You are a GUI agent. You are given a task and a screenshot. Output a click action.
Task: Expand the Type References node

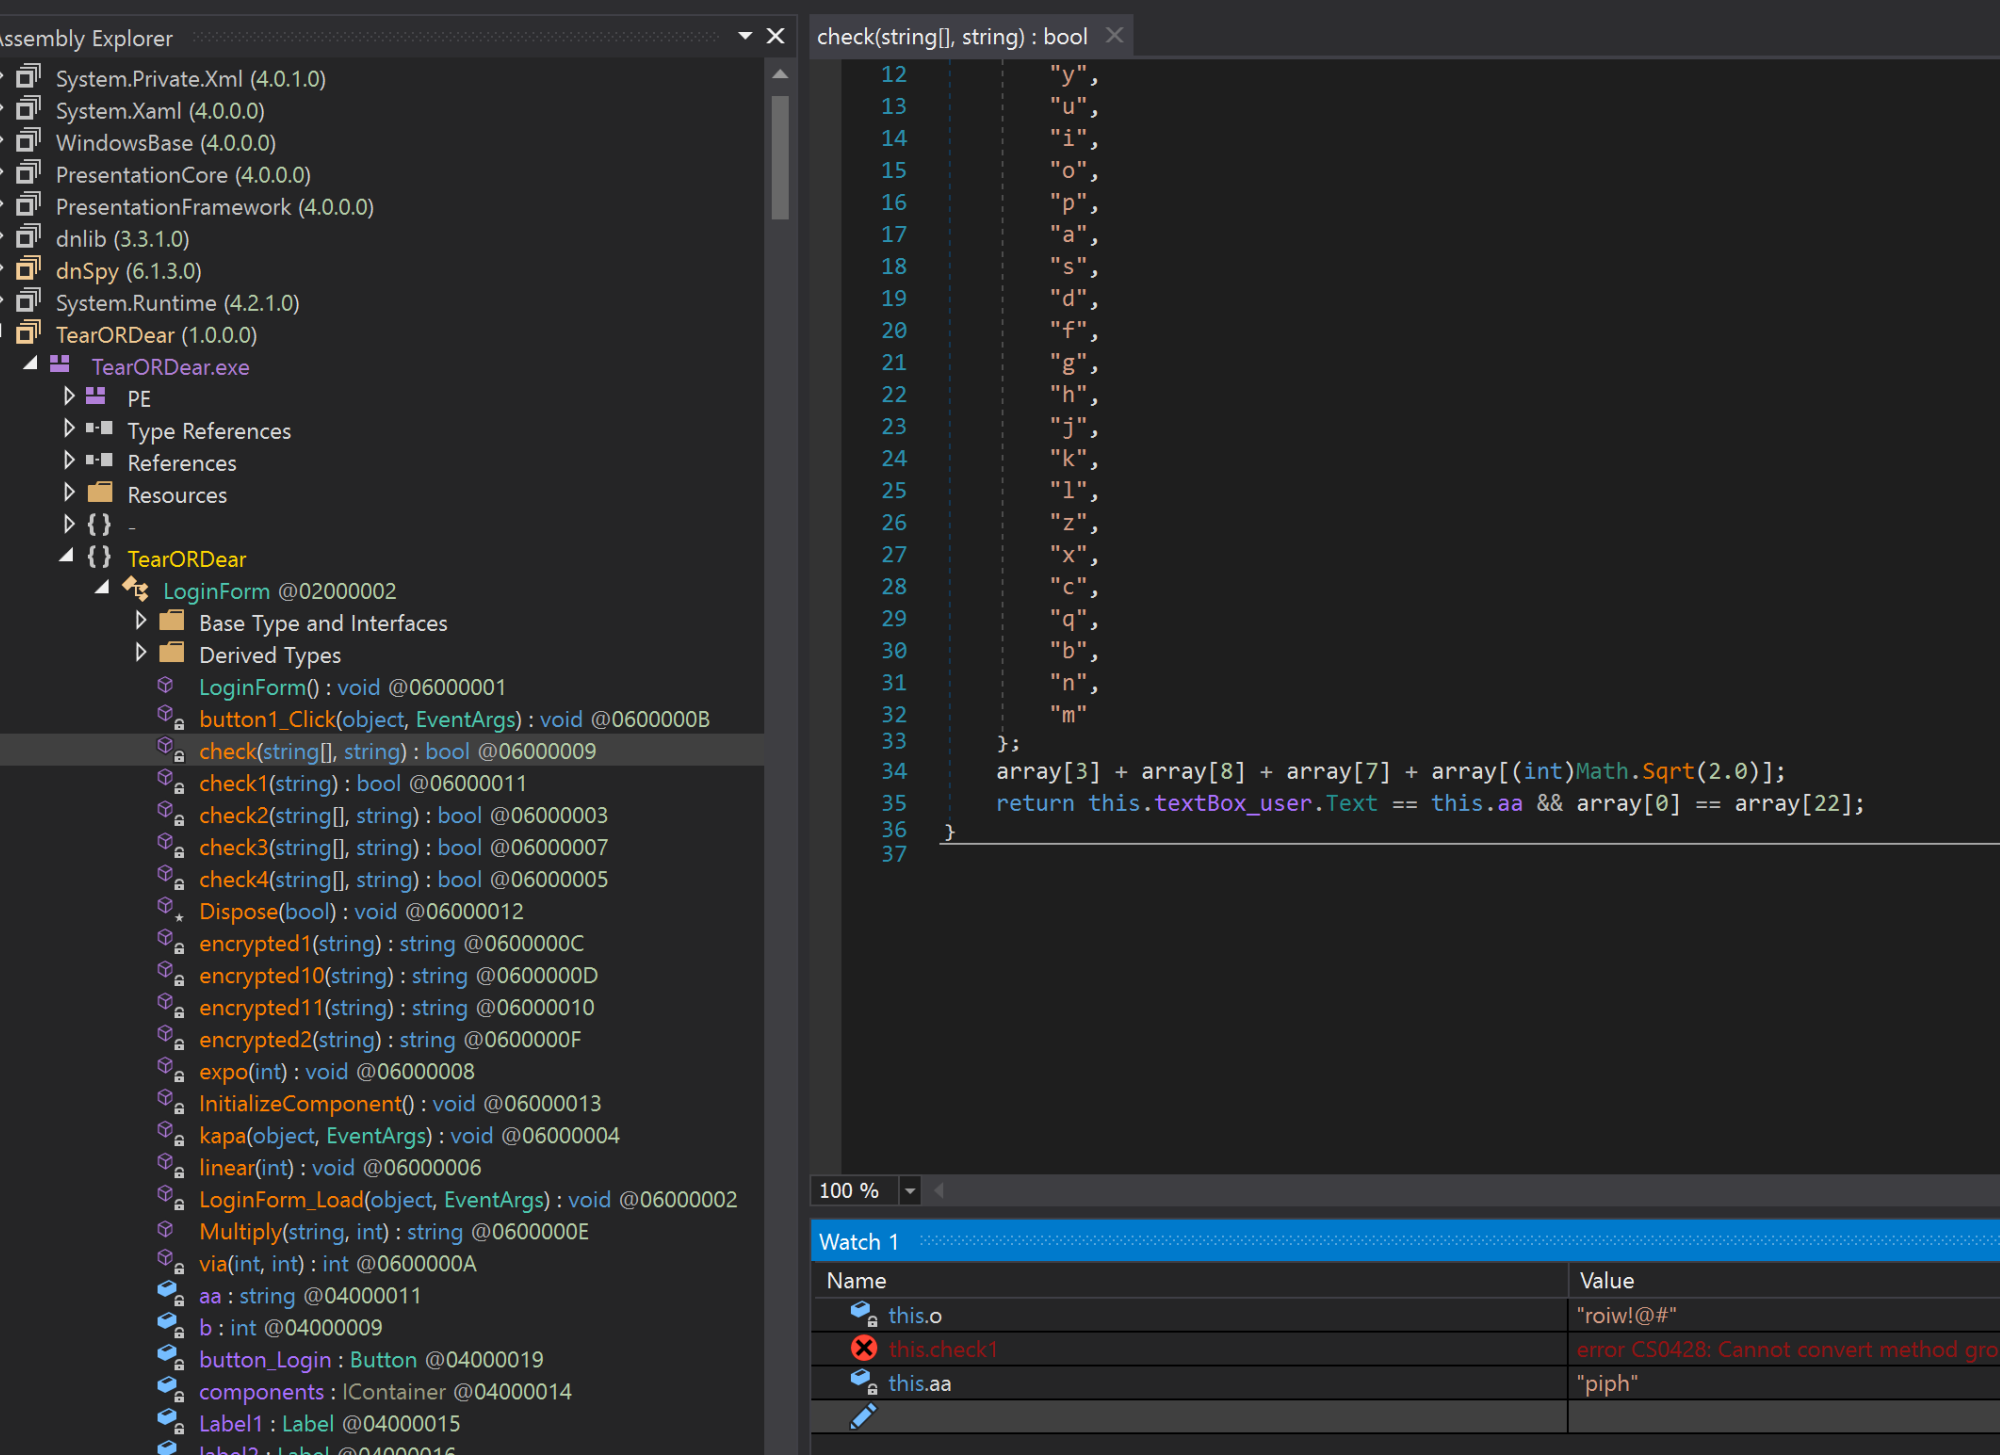pyautogui.click(x=69, y=429)
